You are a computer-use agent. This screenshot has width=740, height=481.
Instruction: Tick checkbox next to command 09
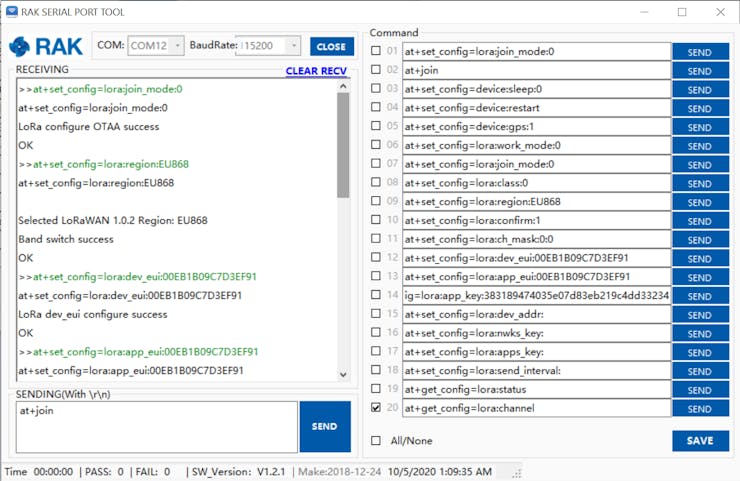376,201
